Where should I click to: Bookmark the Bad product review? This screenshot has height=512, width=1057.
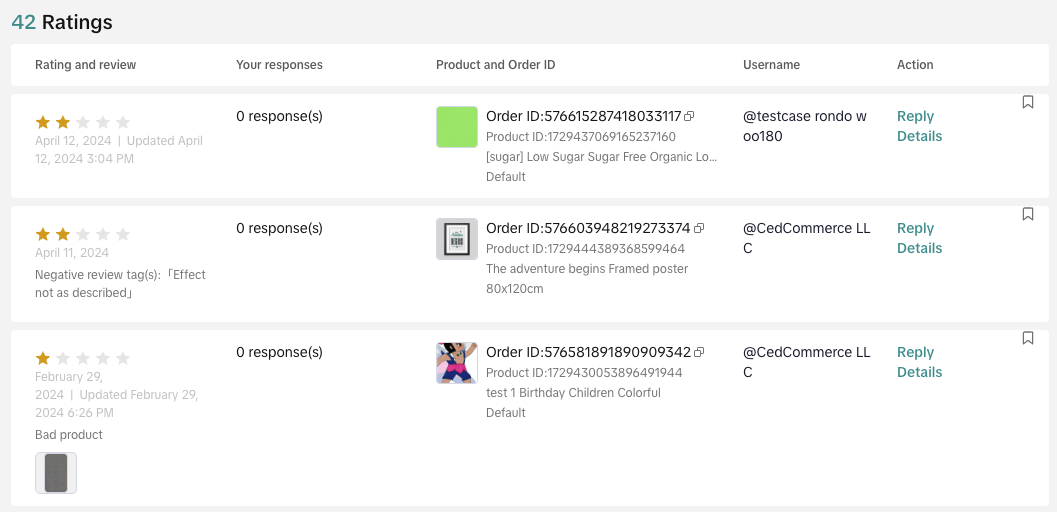[x=1028, y=338]
